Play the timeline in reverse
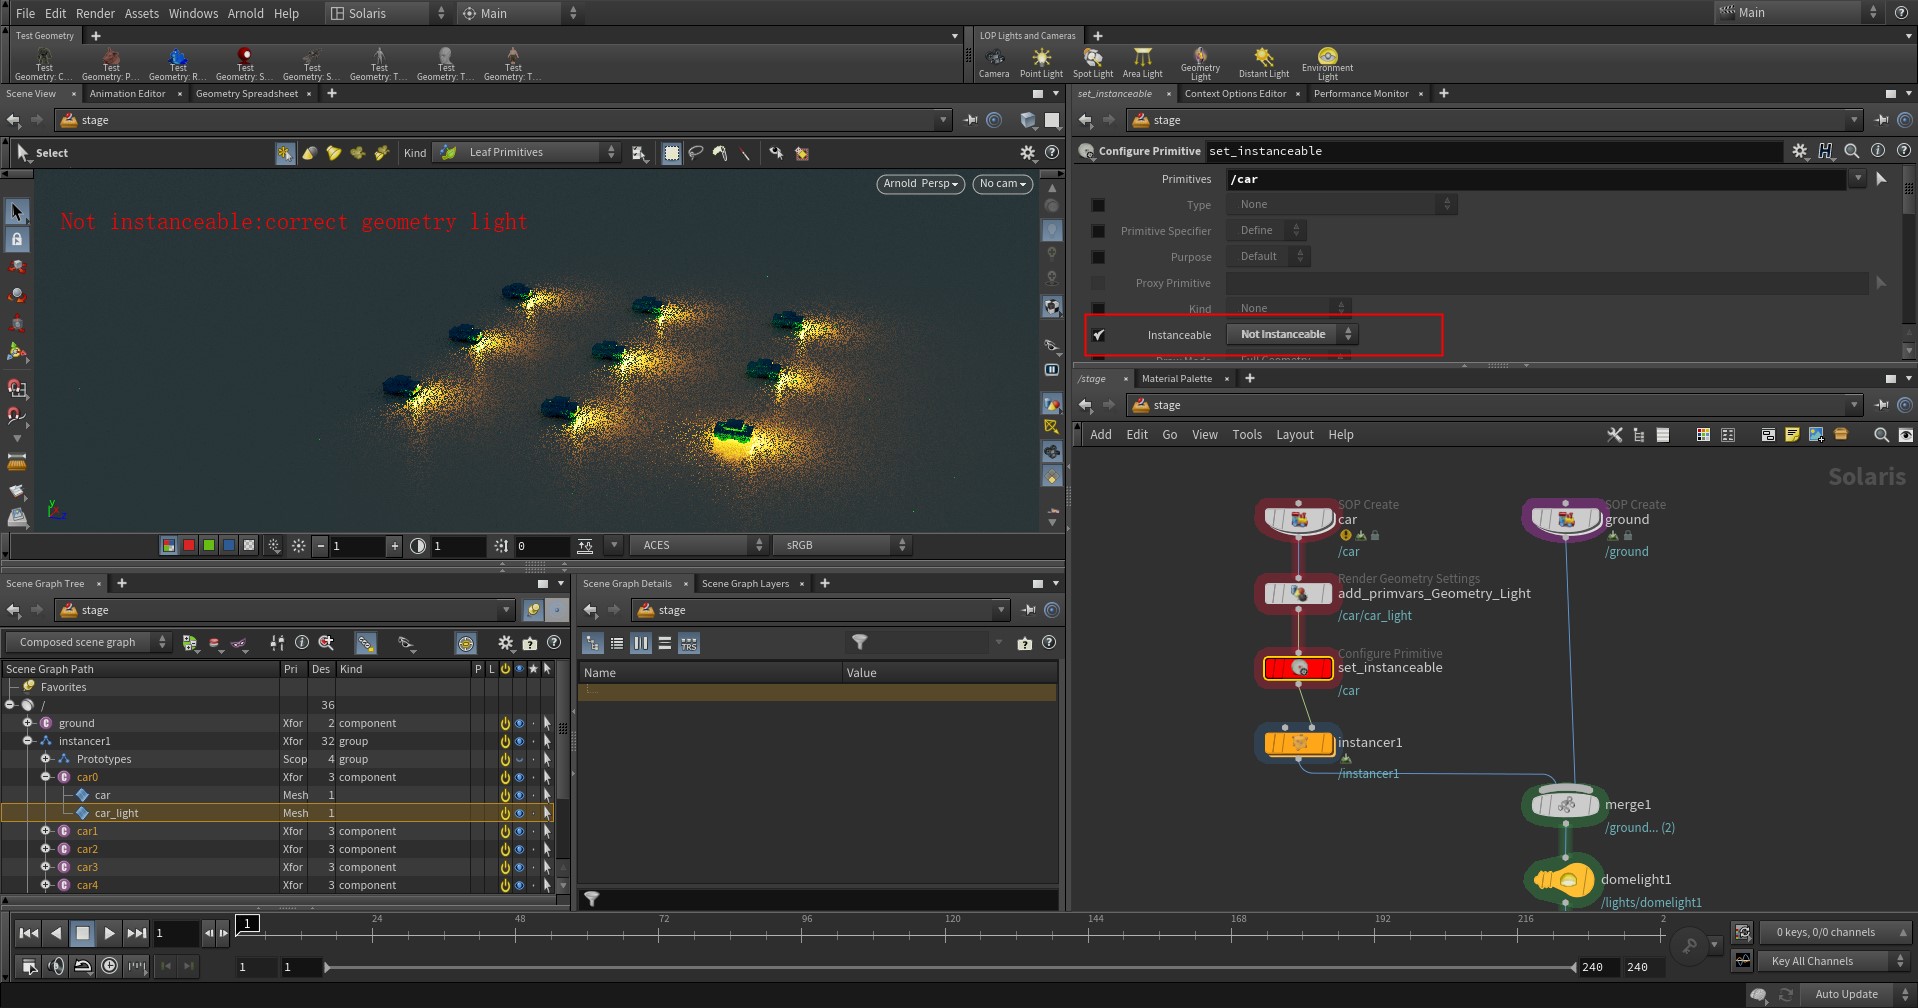Image resolution: width=1918 pixels, height=1008 pixels. pyautogui.click(x=56, y=933)
